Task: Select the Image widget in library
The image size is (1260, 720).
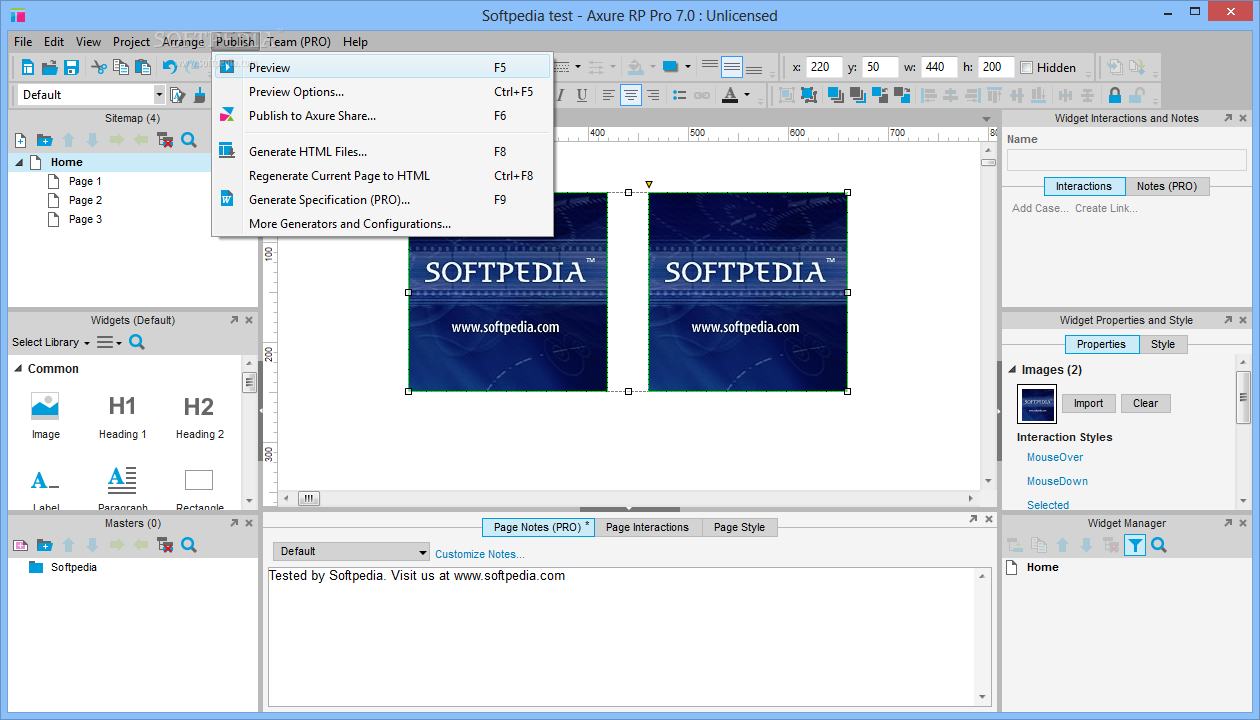Action: tap(45, 415)
